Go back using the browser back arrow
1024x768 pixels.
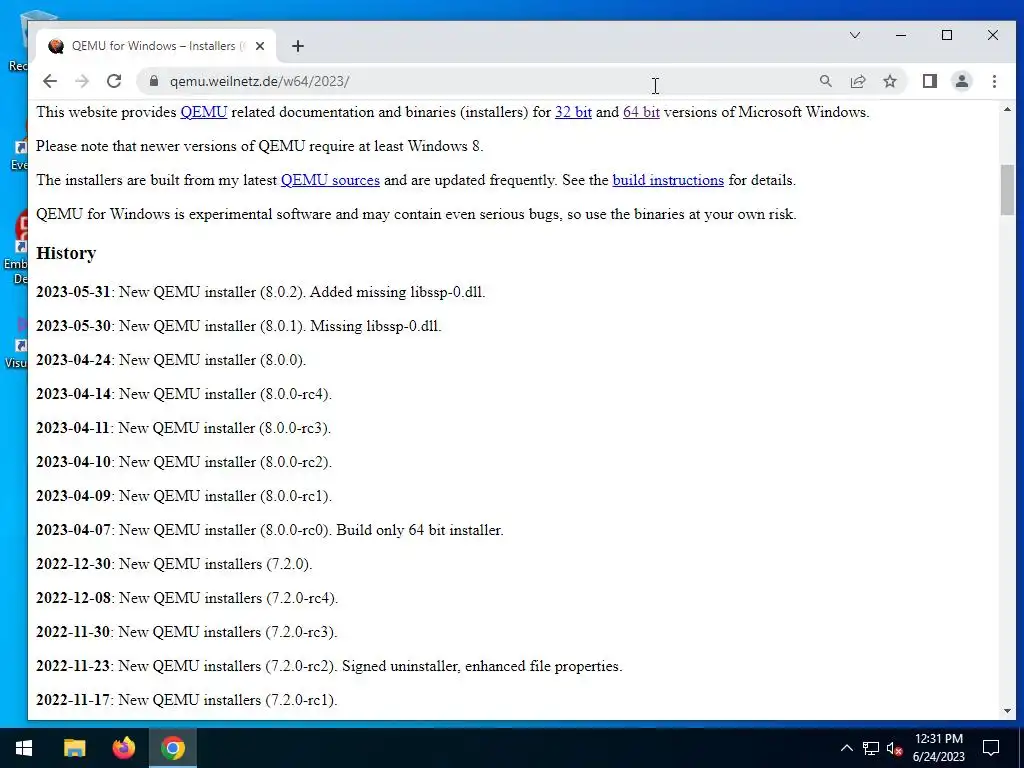point(50,81)
